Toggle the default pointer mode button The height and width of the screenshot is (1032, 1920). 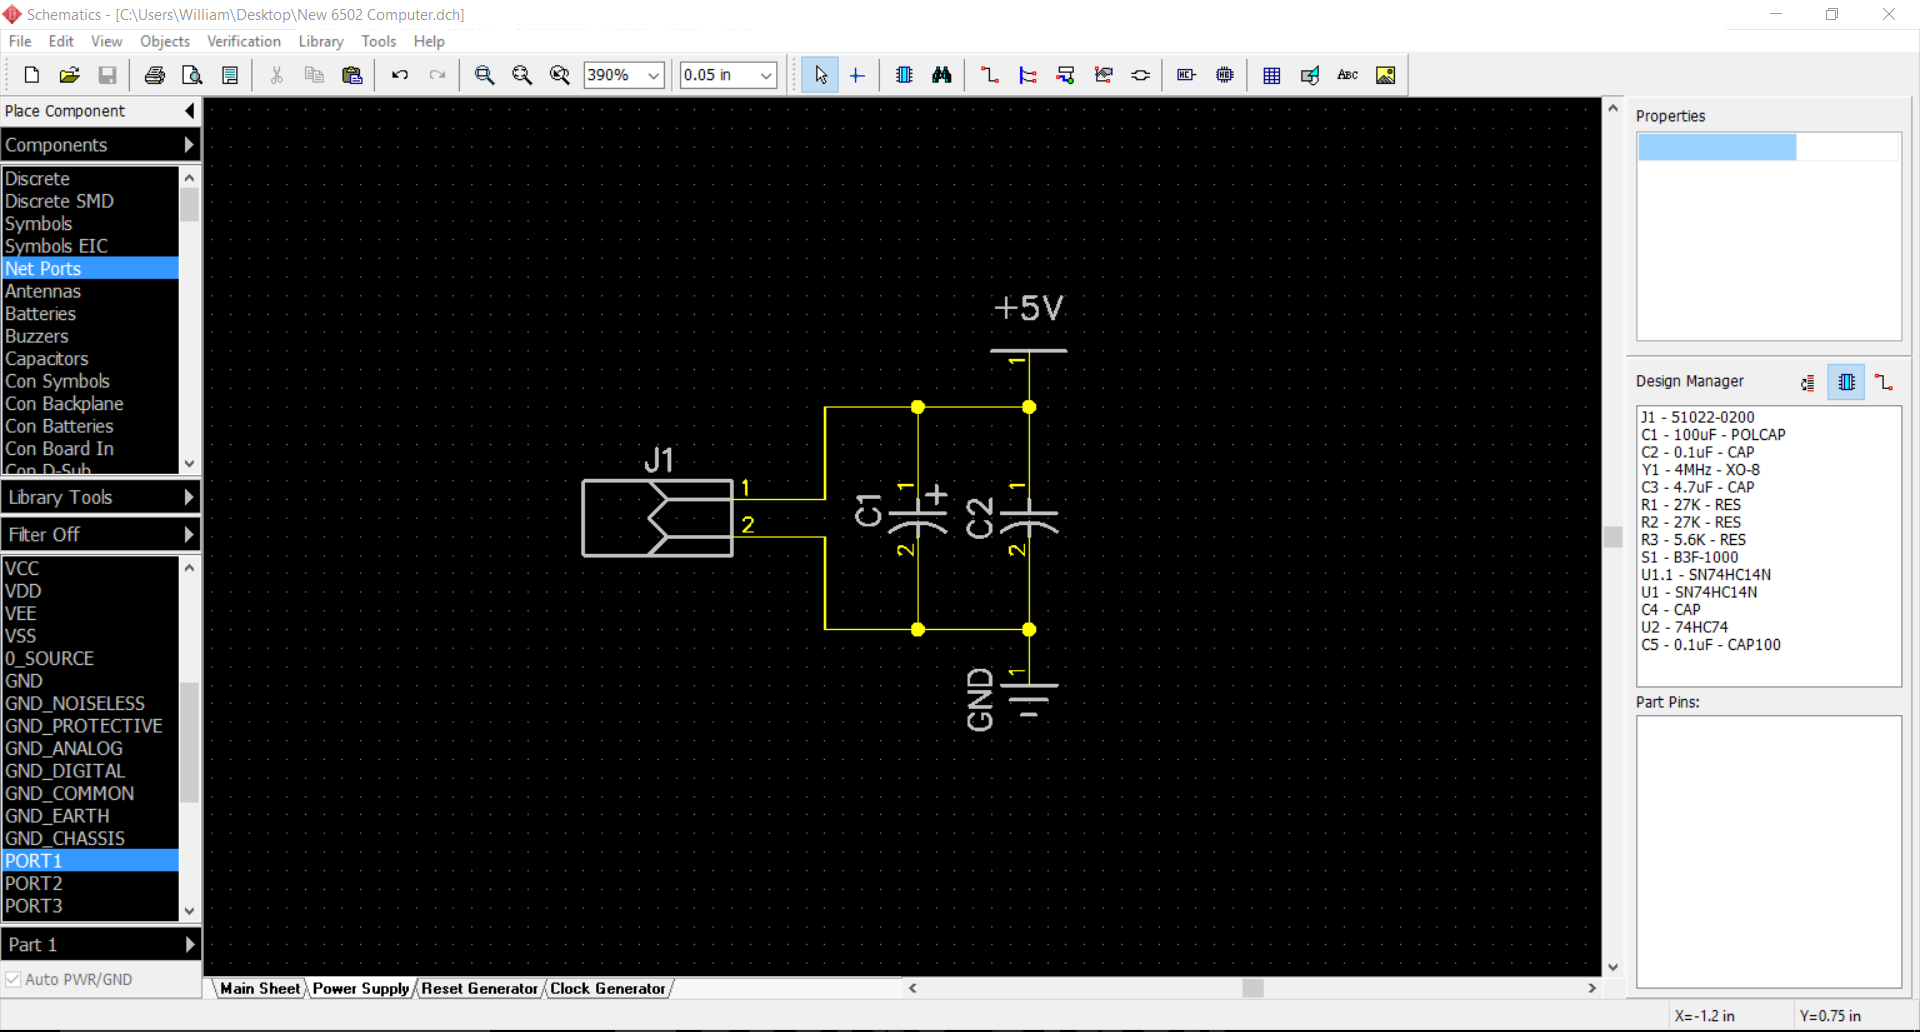click(820, 75)
